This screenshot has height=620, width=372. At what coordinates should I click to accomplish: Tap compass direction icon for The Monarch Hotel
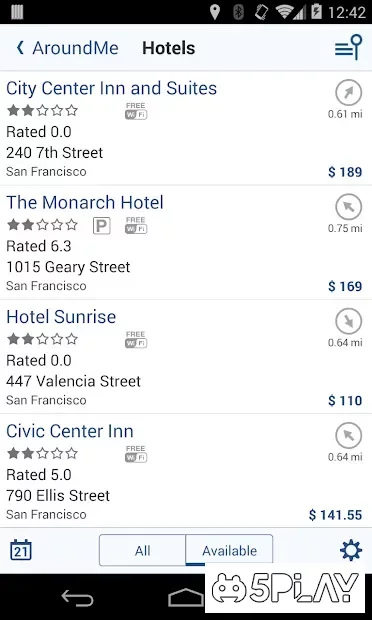tap(349, 207)
